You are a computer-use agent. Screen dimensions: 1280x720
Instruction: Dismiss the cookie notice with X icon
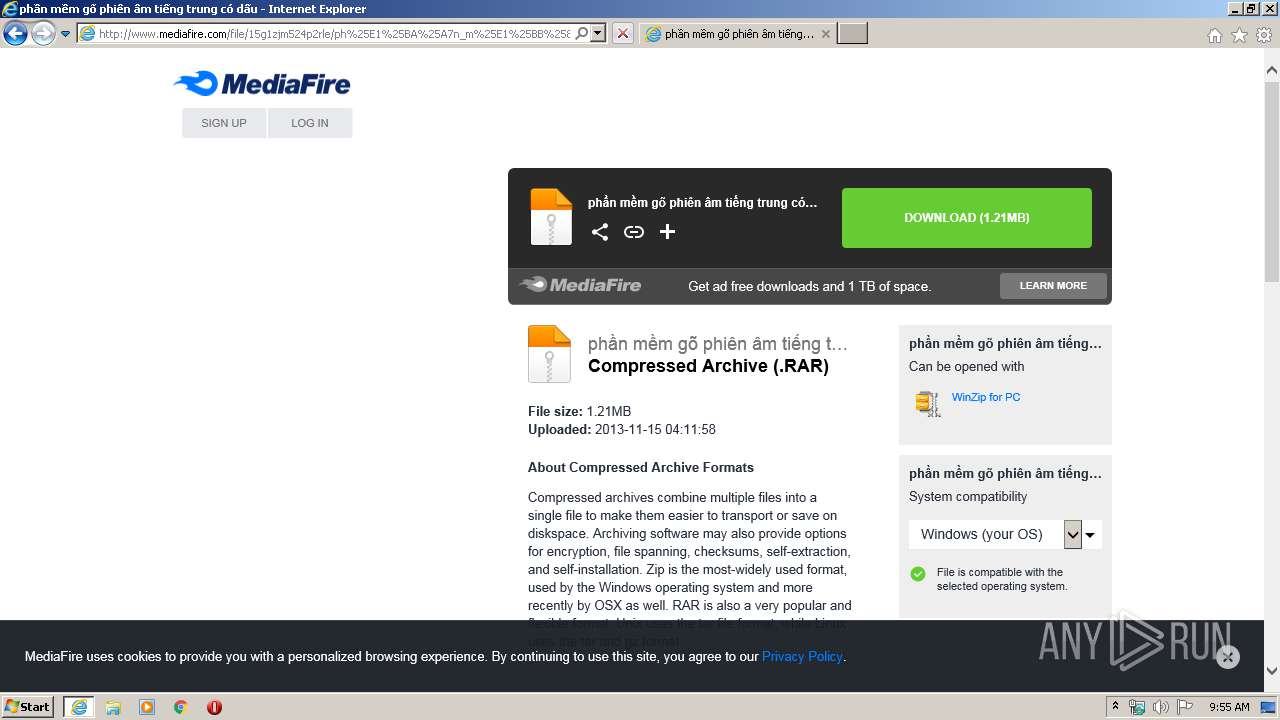point(1228,657)
